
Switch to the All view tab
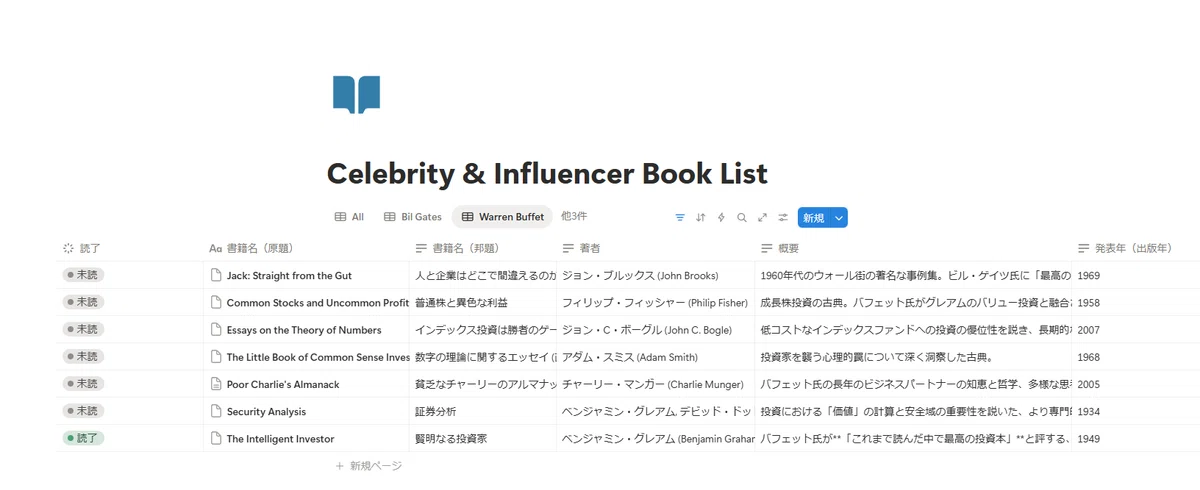point(349,217)
